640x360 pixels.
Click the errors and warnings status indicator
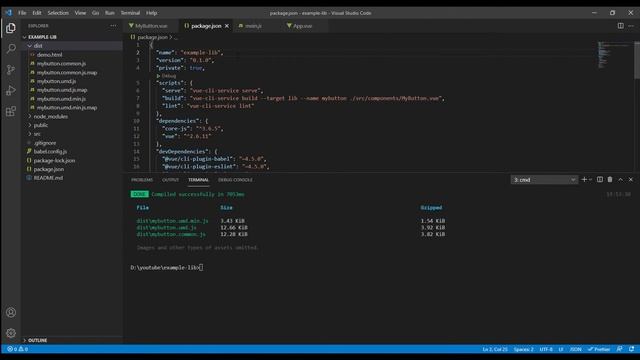point(18,349)
